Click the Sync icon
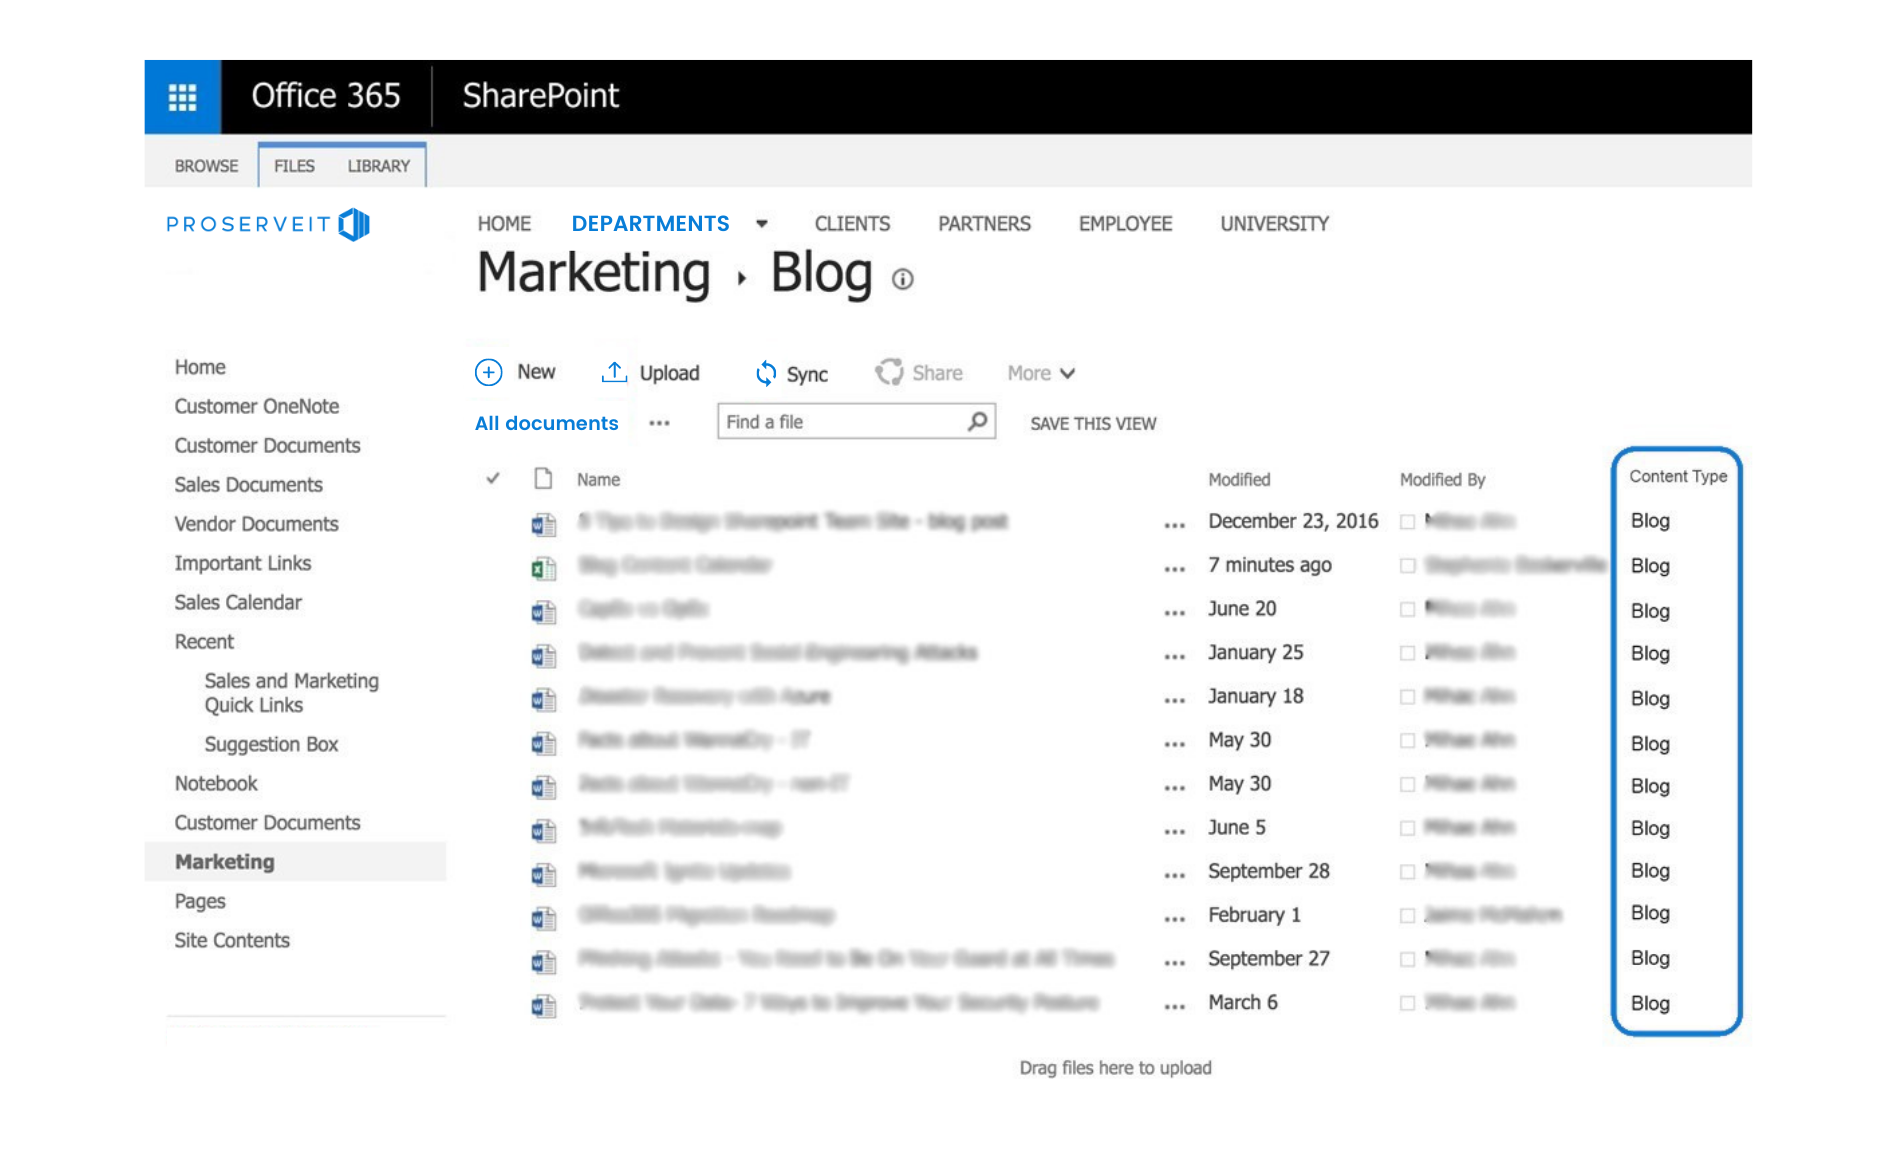 (x=766, y=373)
